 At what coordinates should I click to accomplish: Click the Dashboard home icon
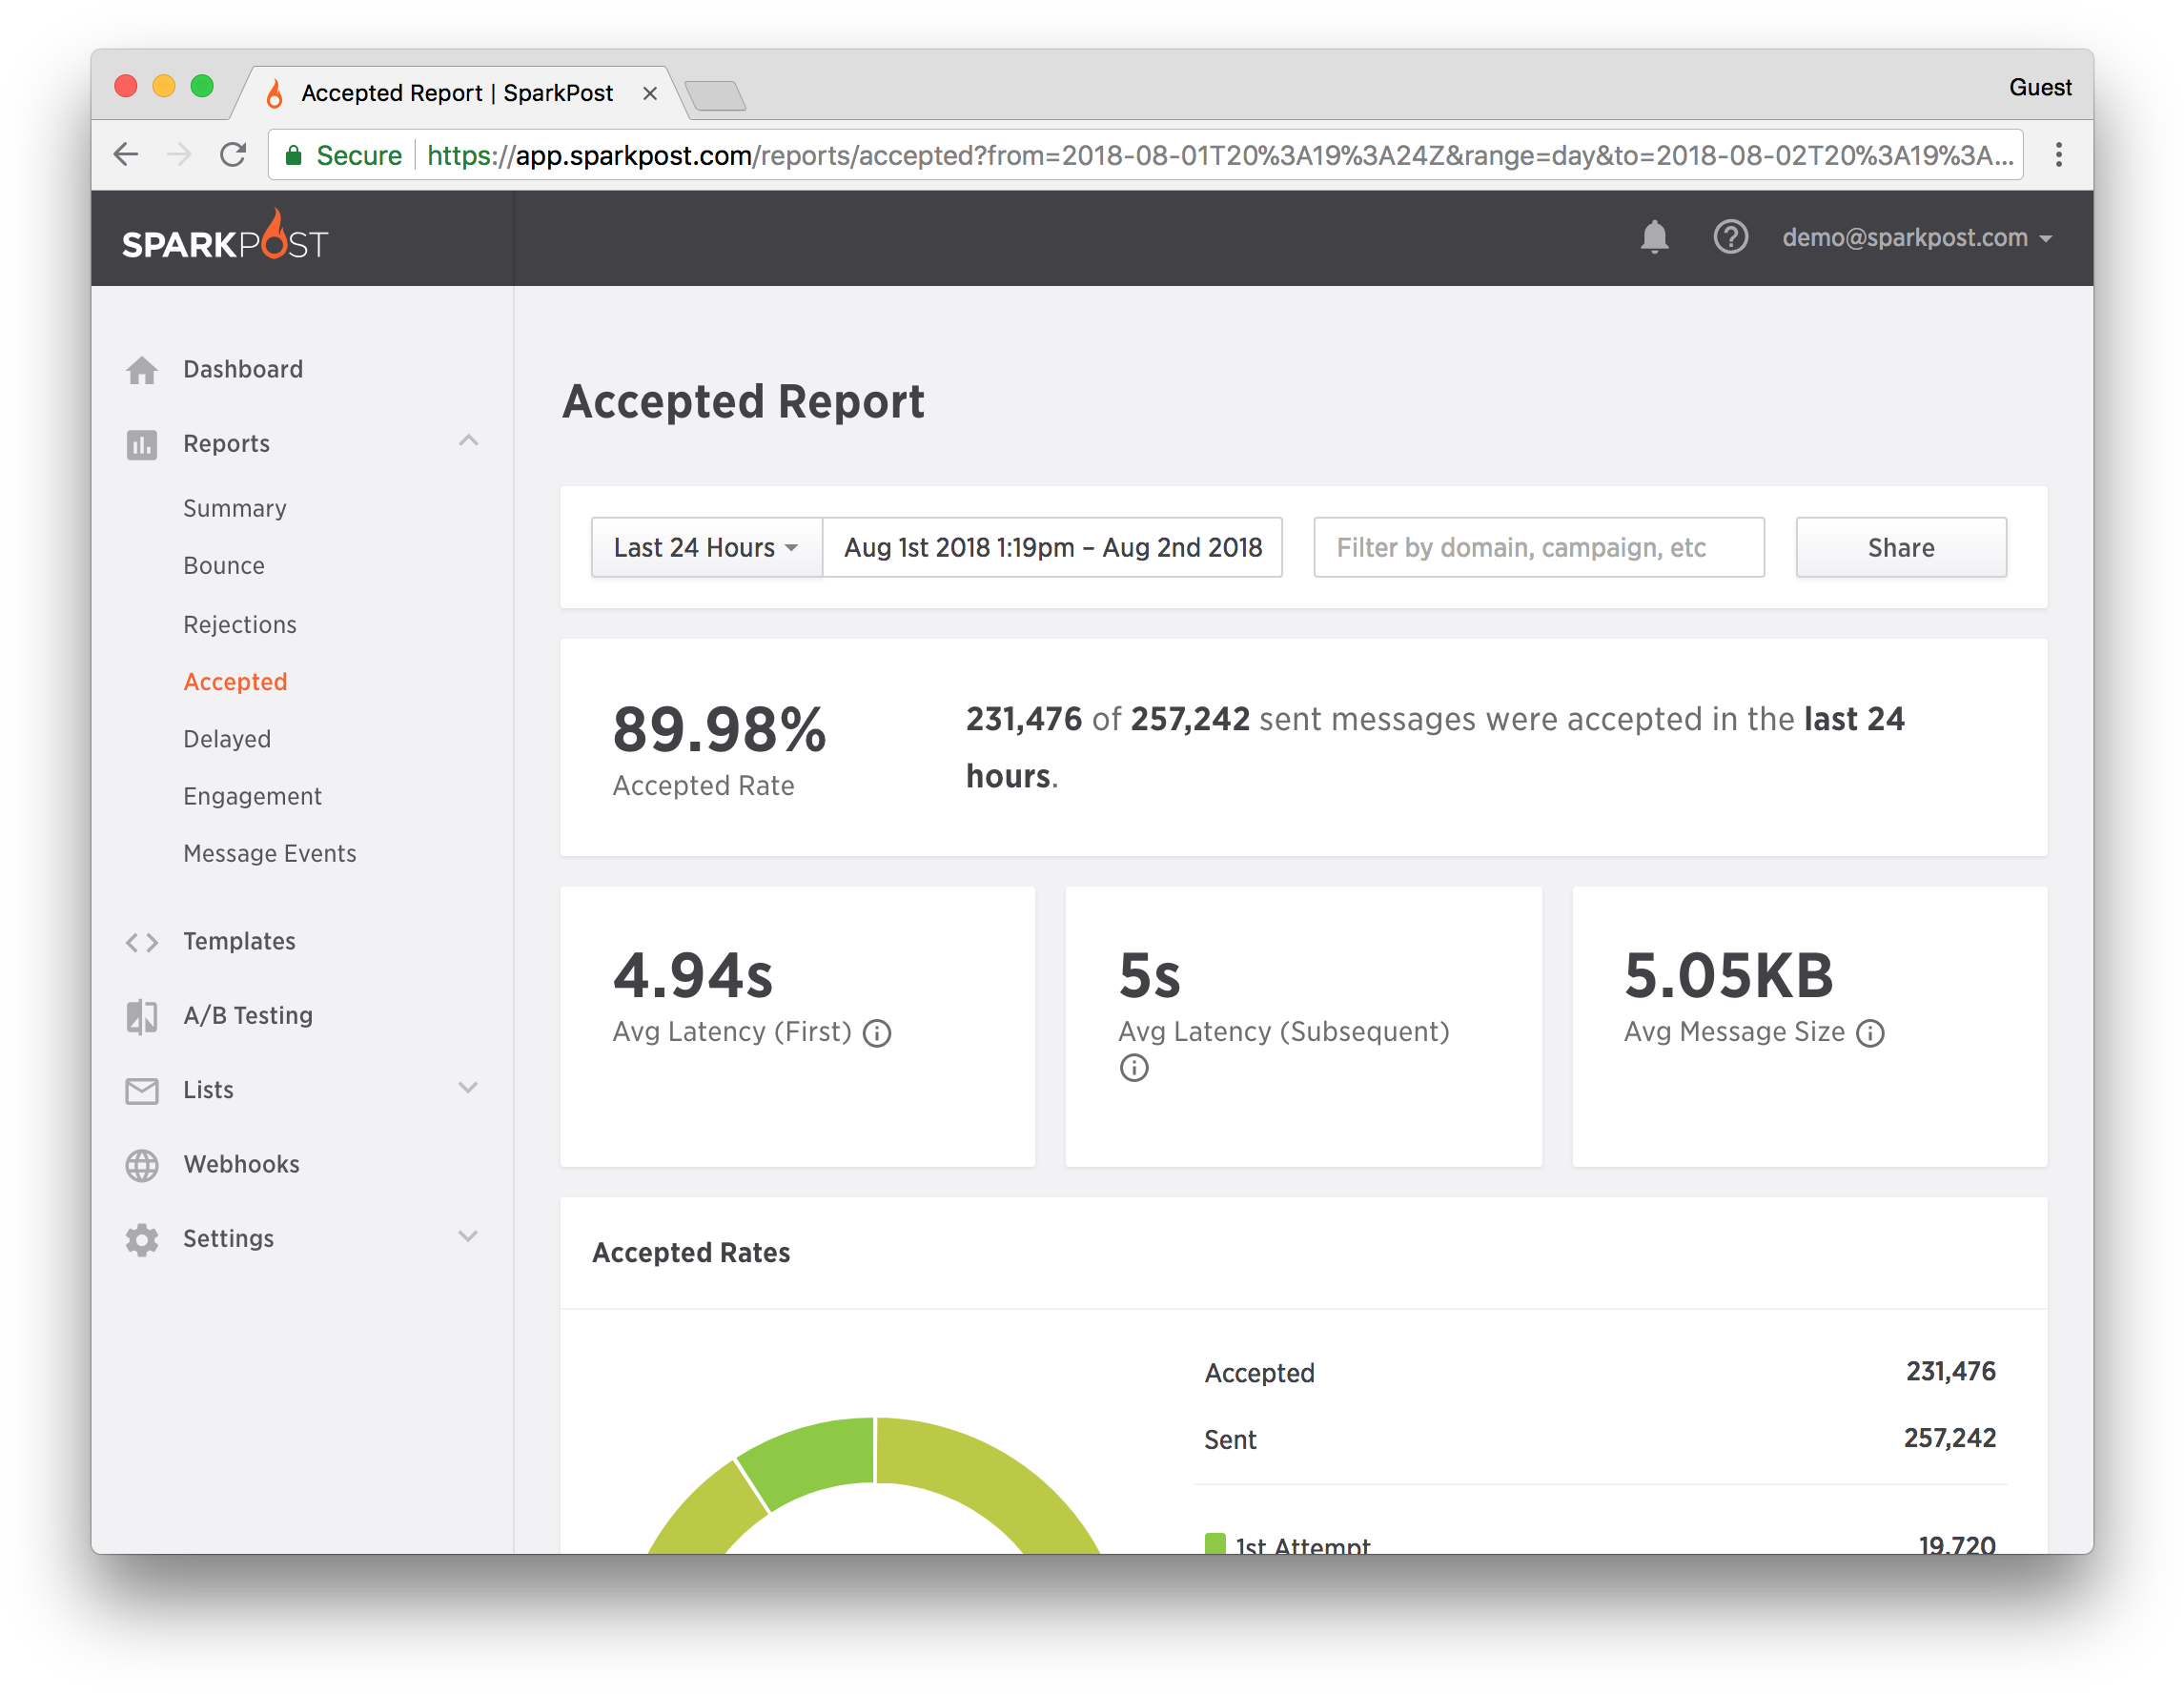tap(142, 370)
